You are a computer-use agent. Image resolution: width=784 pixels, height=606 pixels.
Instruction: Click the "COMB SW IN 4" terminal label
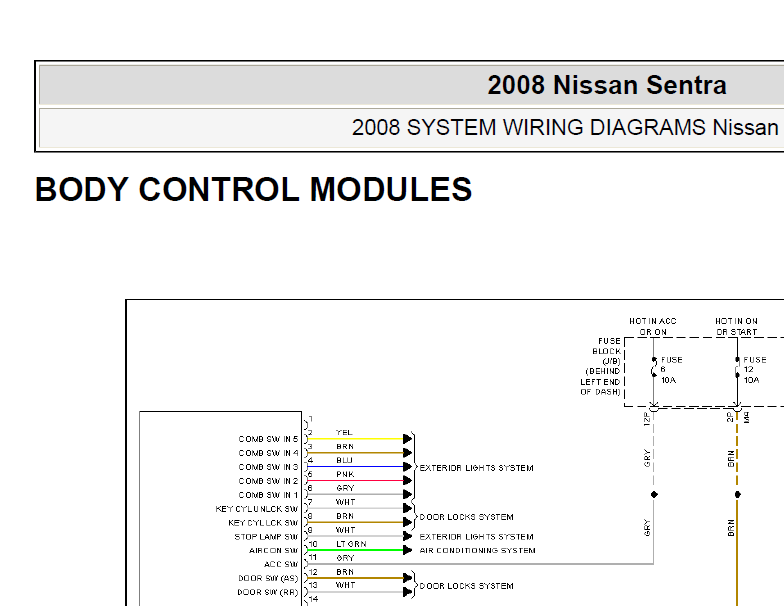click(x=268, y=453)
